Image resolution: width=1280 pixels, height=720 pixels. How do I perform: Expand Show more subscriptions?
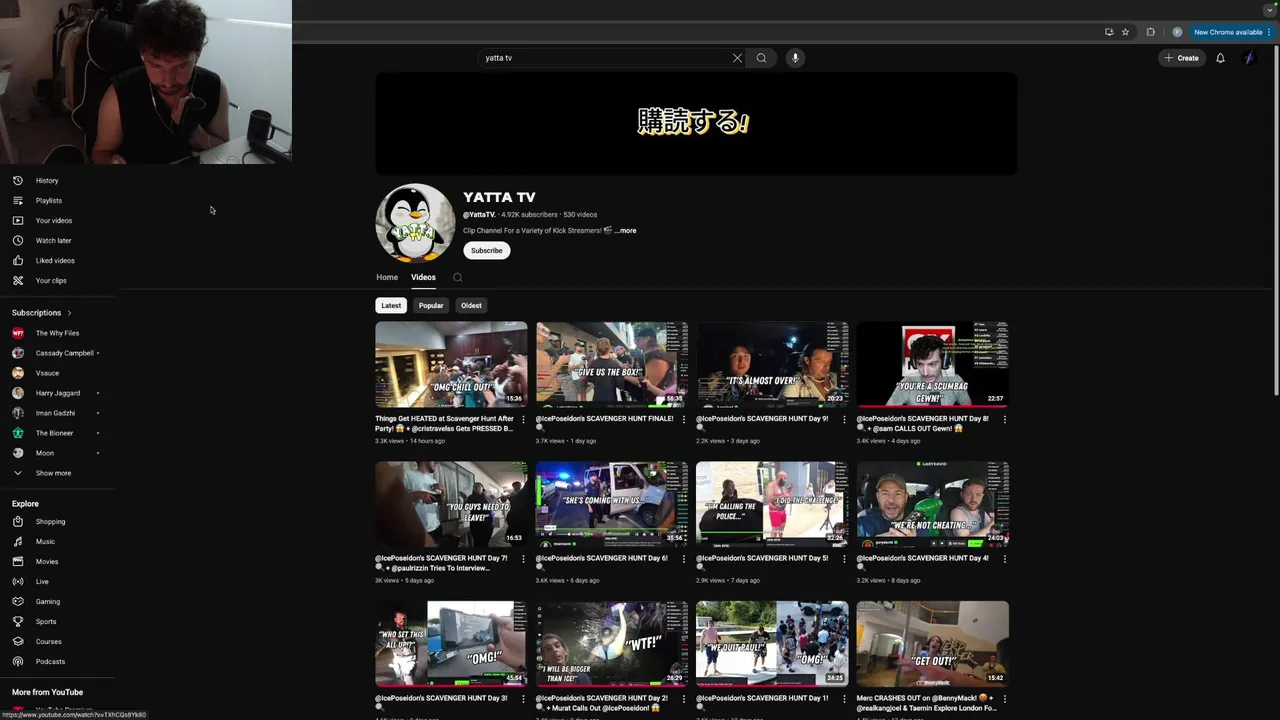53,473
